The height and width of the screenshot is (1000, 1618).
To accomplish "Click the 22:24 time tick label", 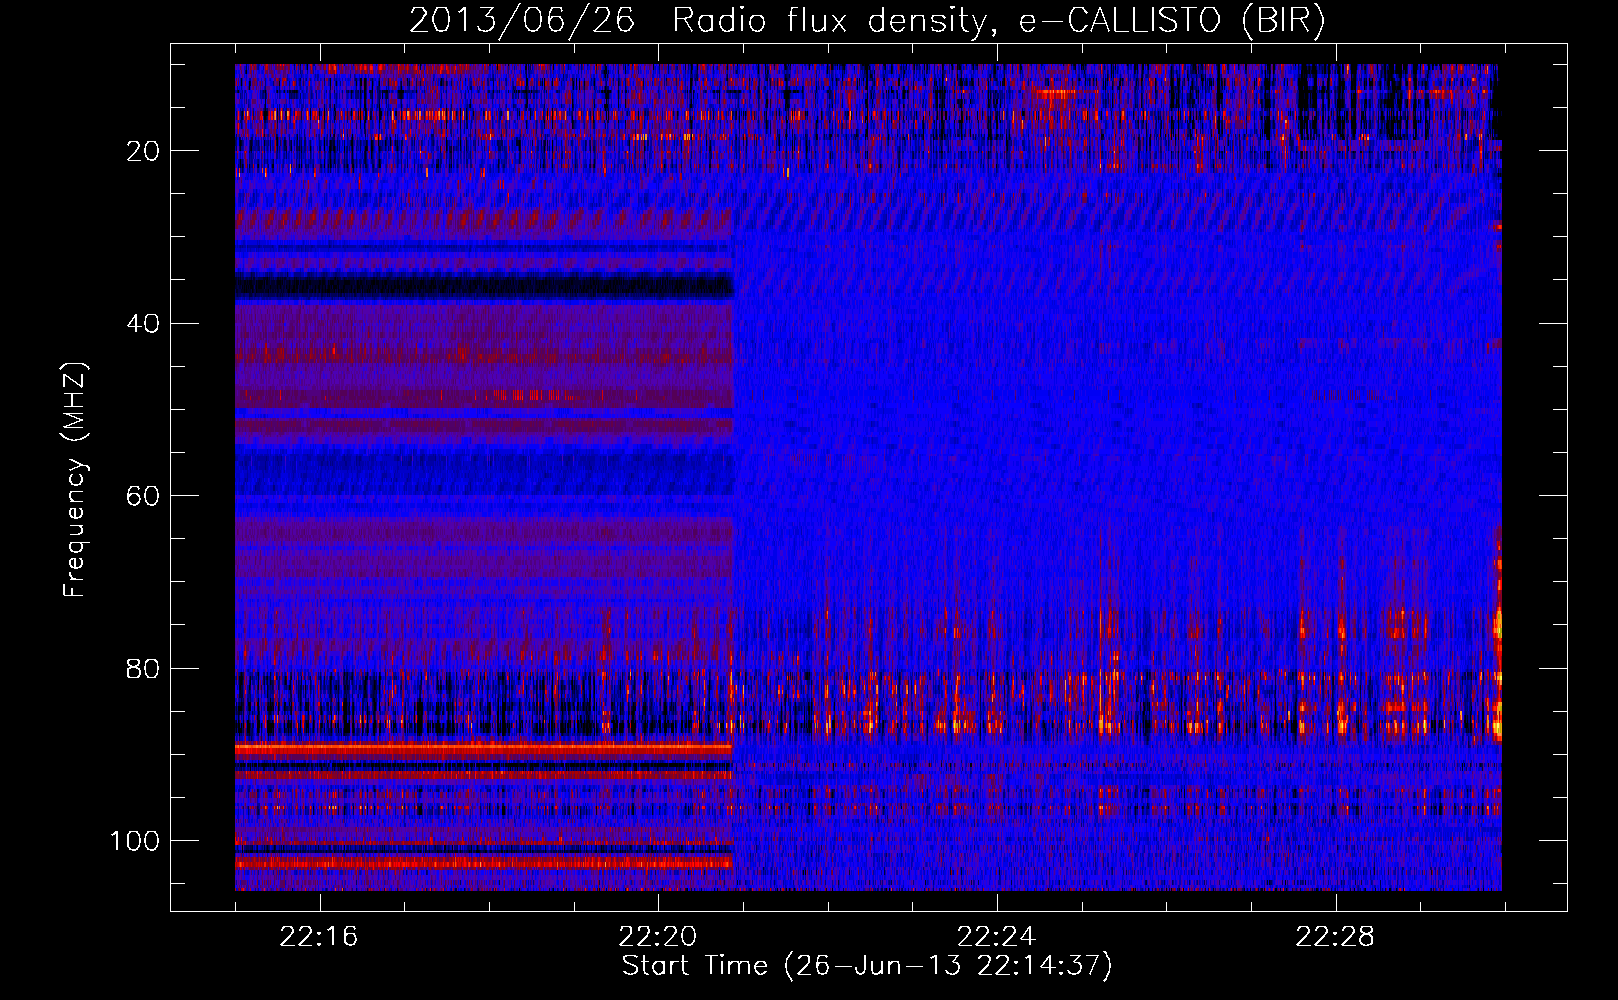I will pos(996,937).
